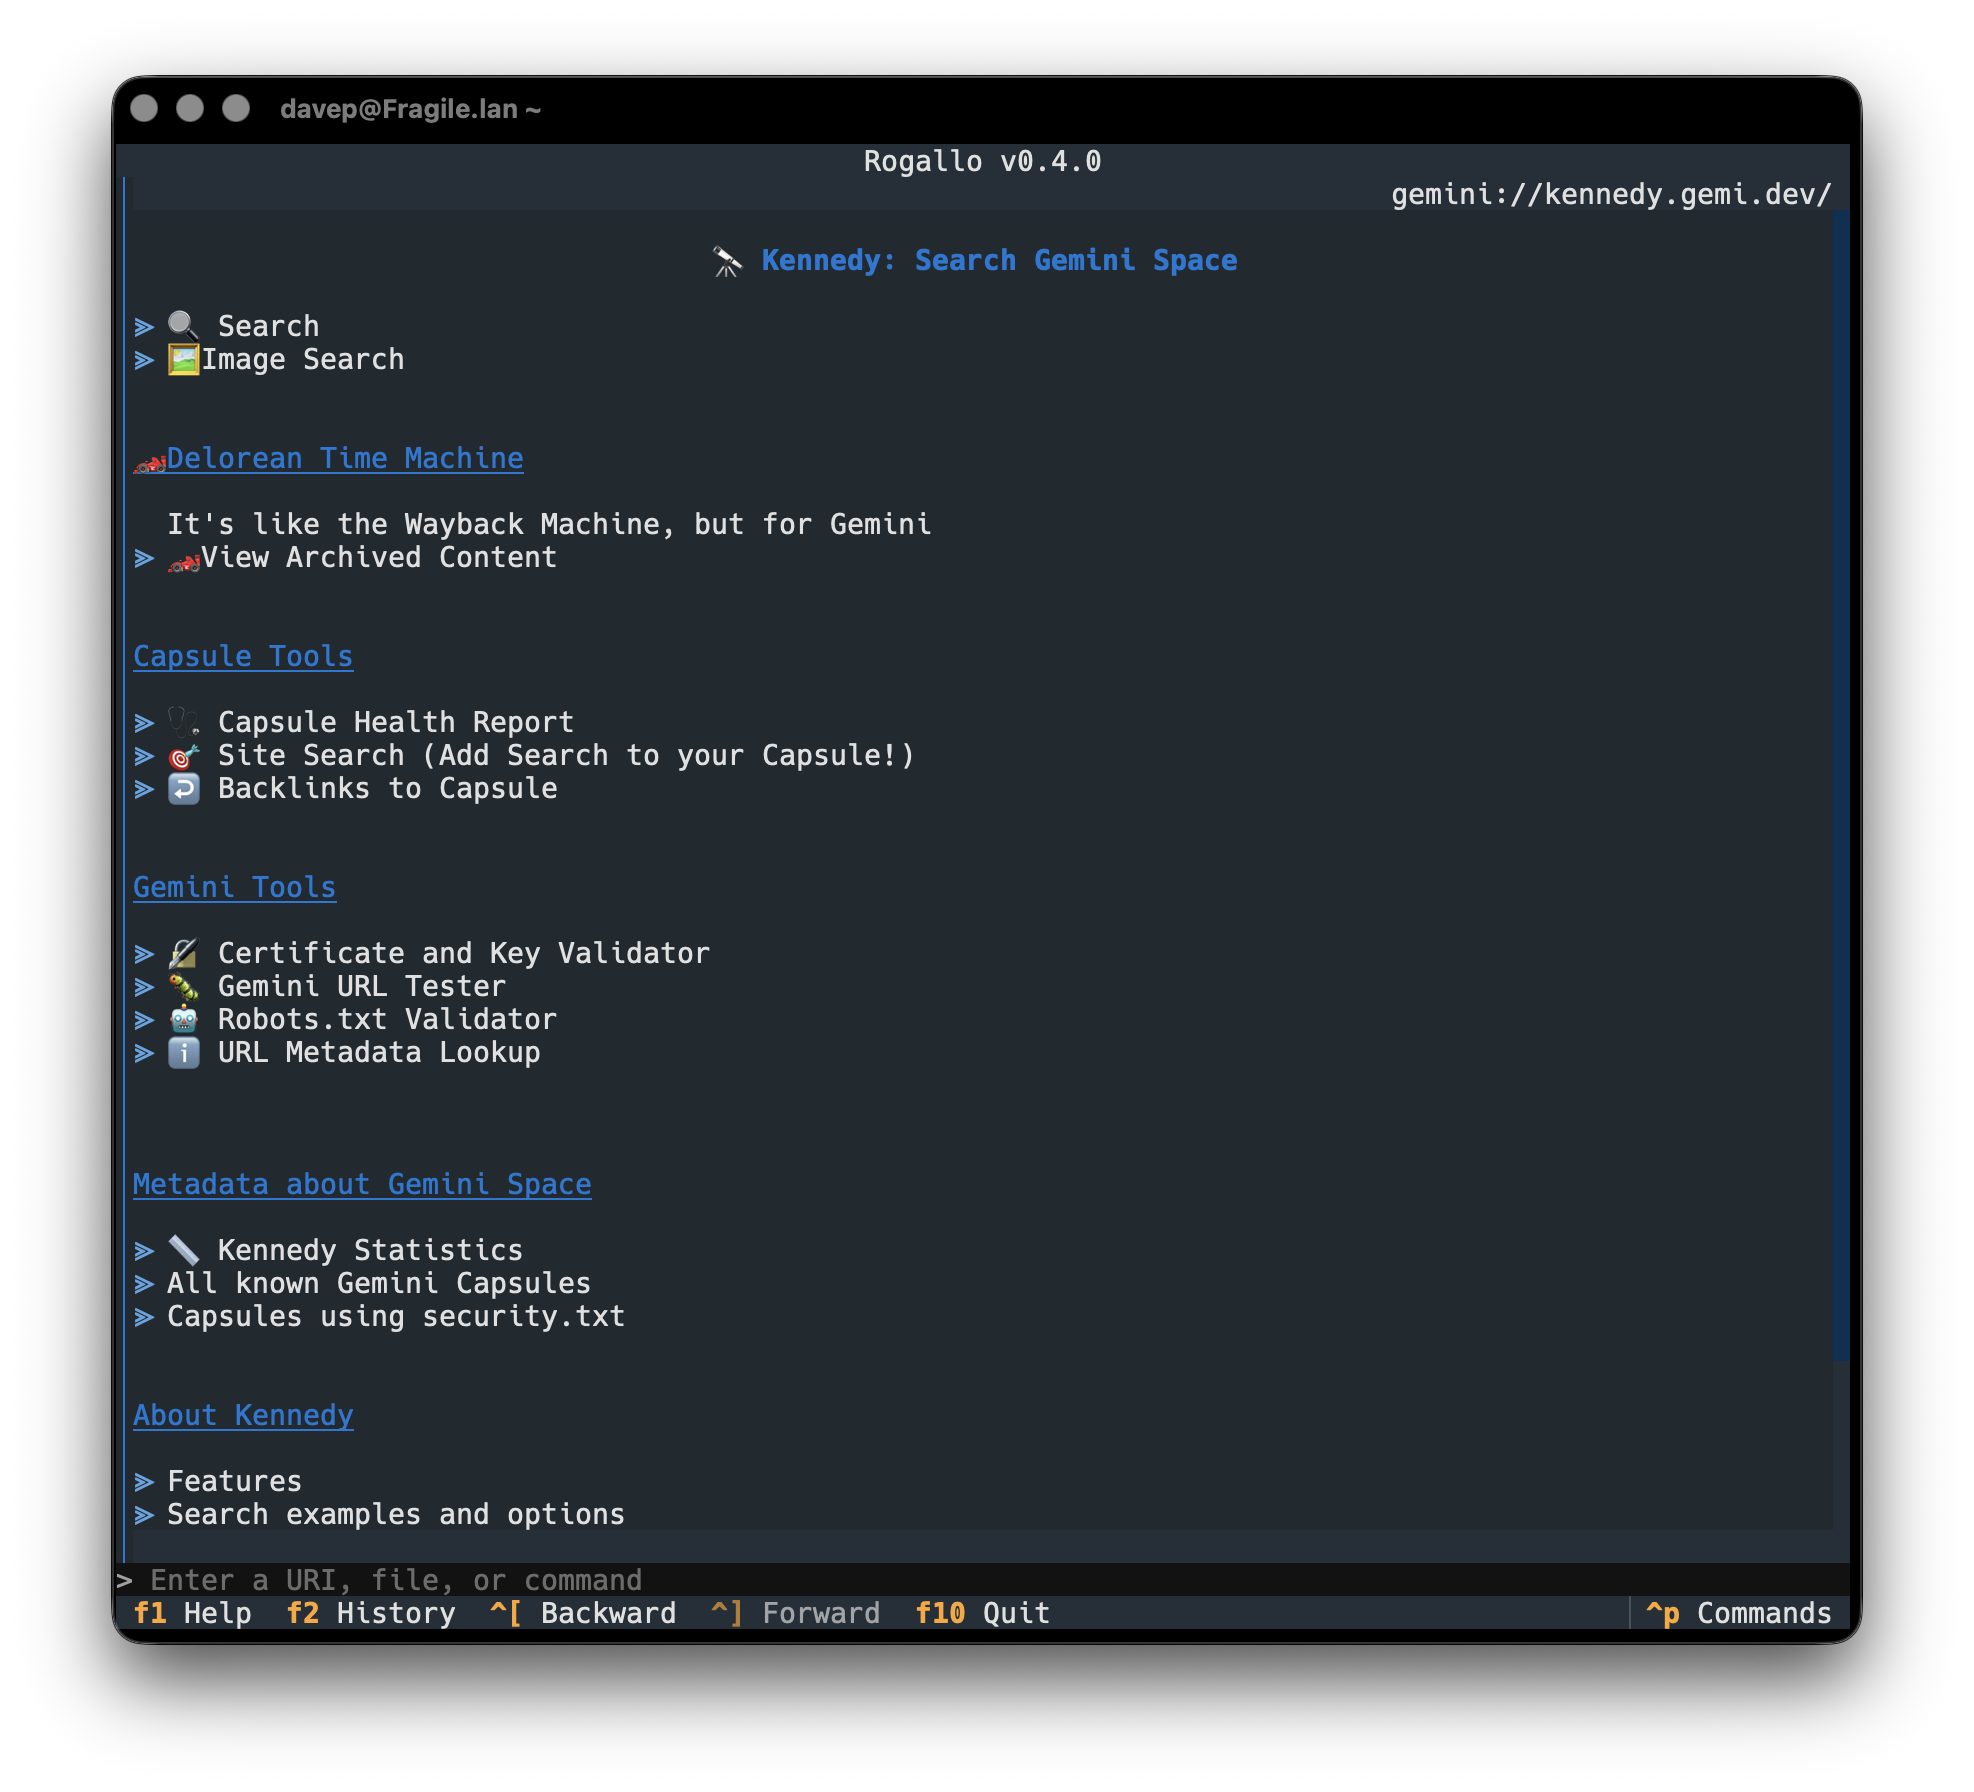Open Backlinks to Capsule link
This screenshot has width=1974, height=1792.
click(x=388, y=788)
